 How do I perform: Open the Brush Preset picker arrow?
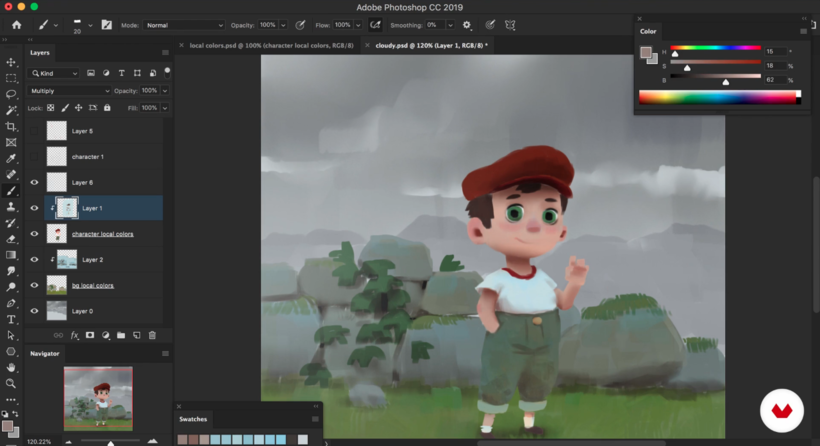tap(90, 25)
